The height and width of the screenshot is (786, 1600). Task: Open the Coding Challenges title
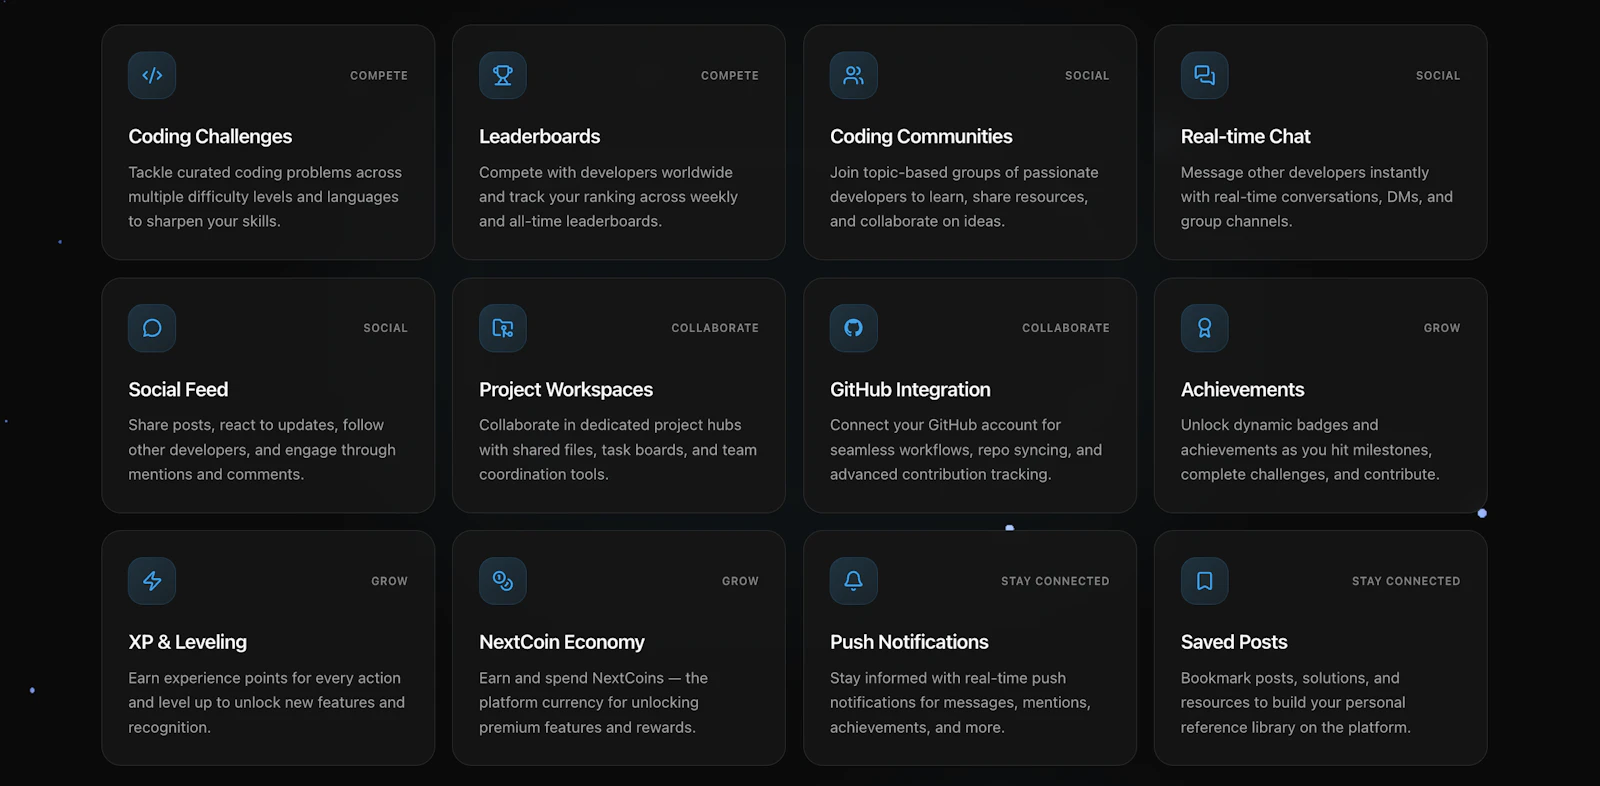(210, 136)
